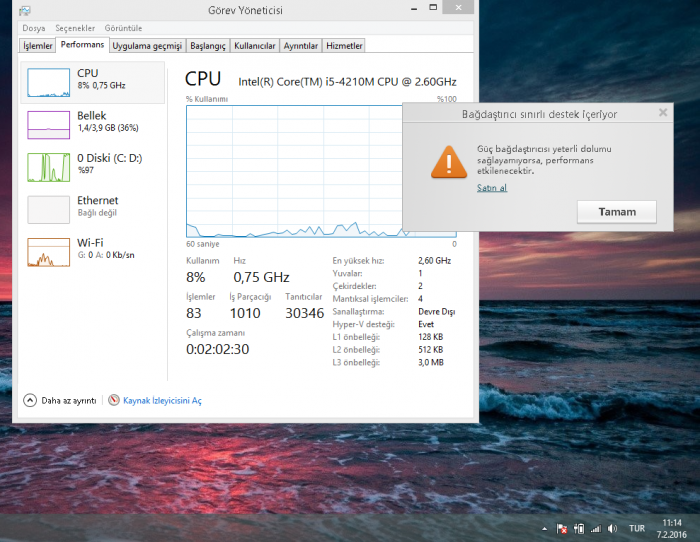The height and width of the screenshot is (542, 700).
Task: Collapse view with Daha az ayrıntı
Action: point(60,400)
